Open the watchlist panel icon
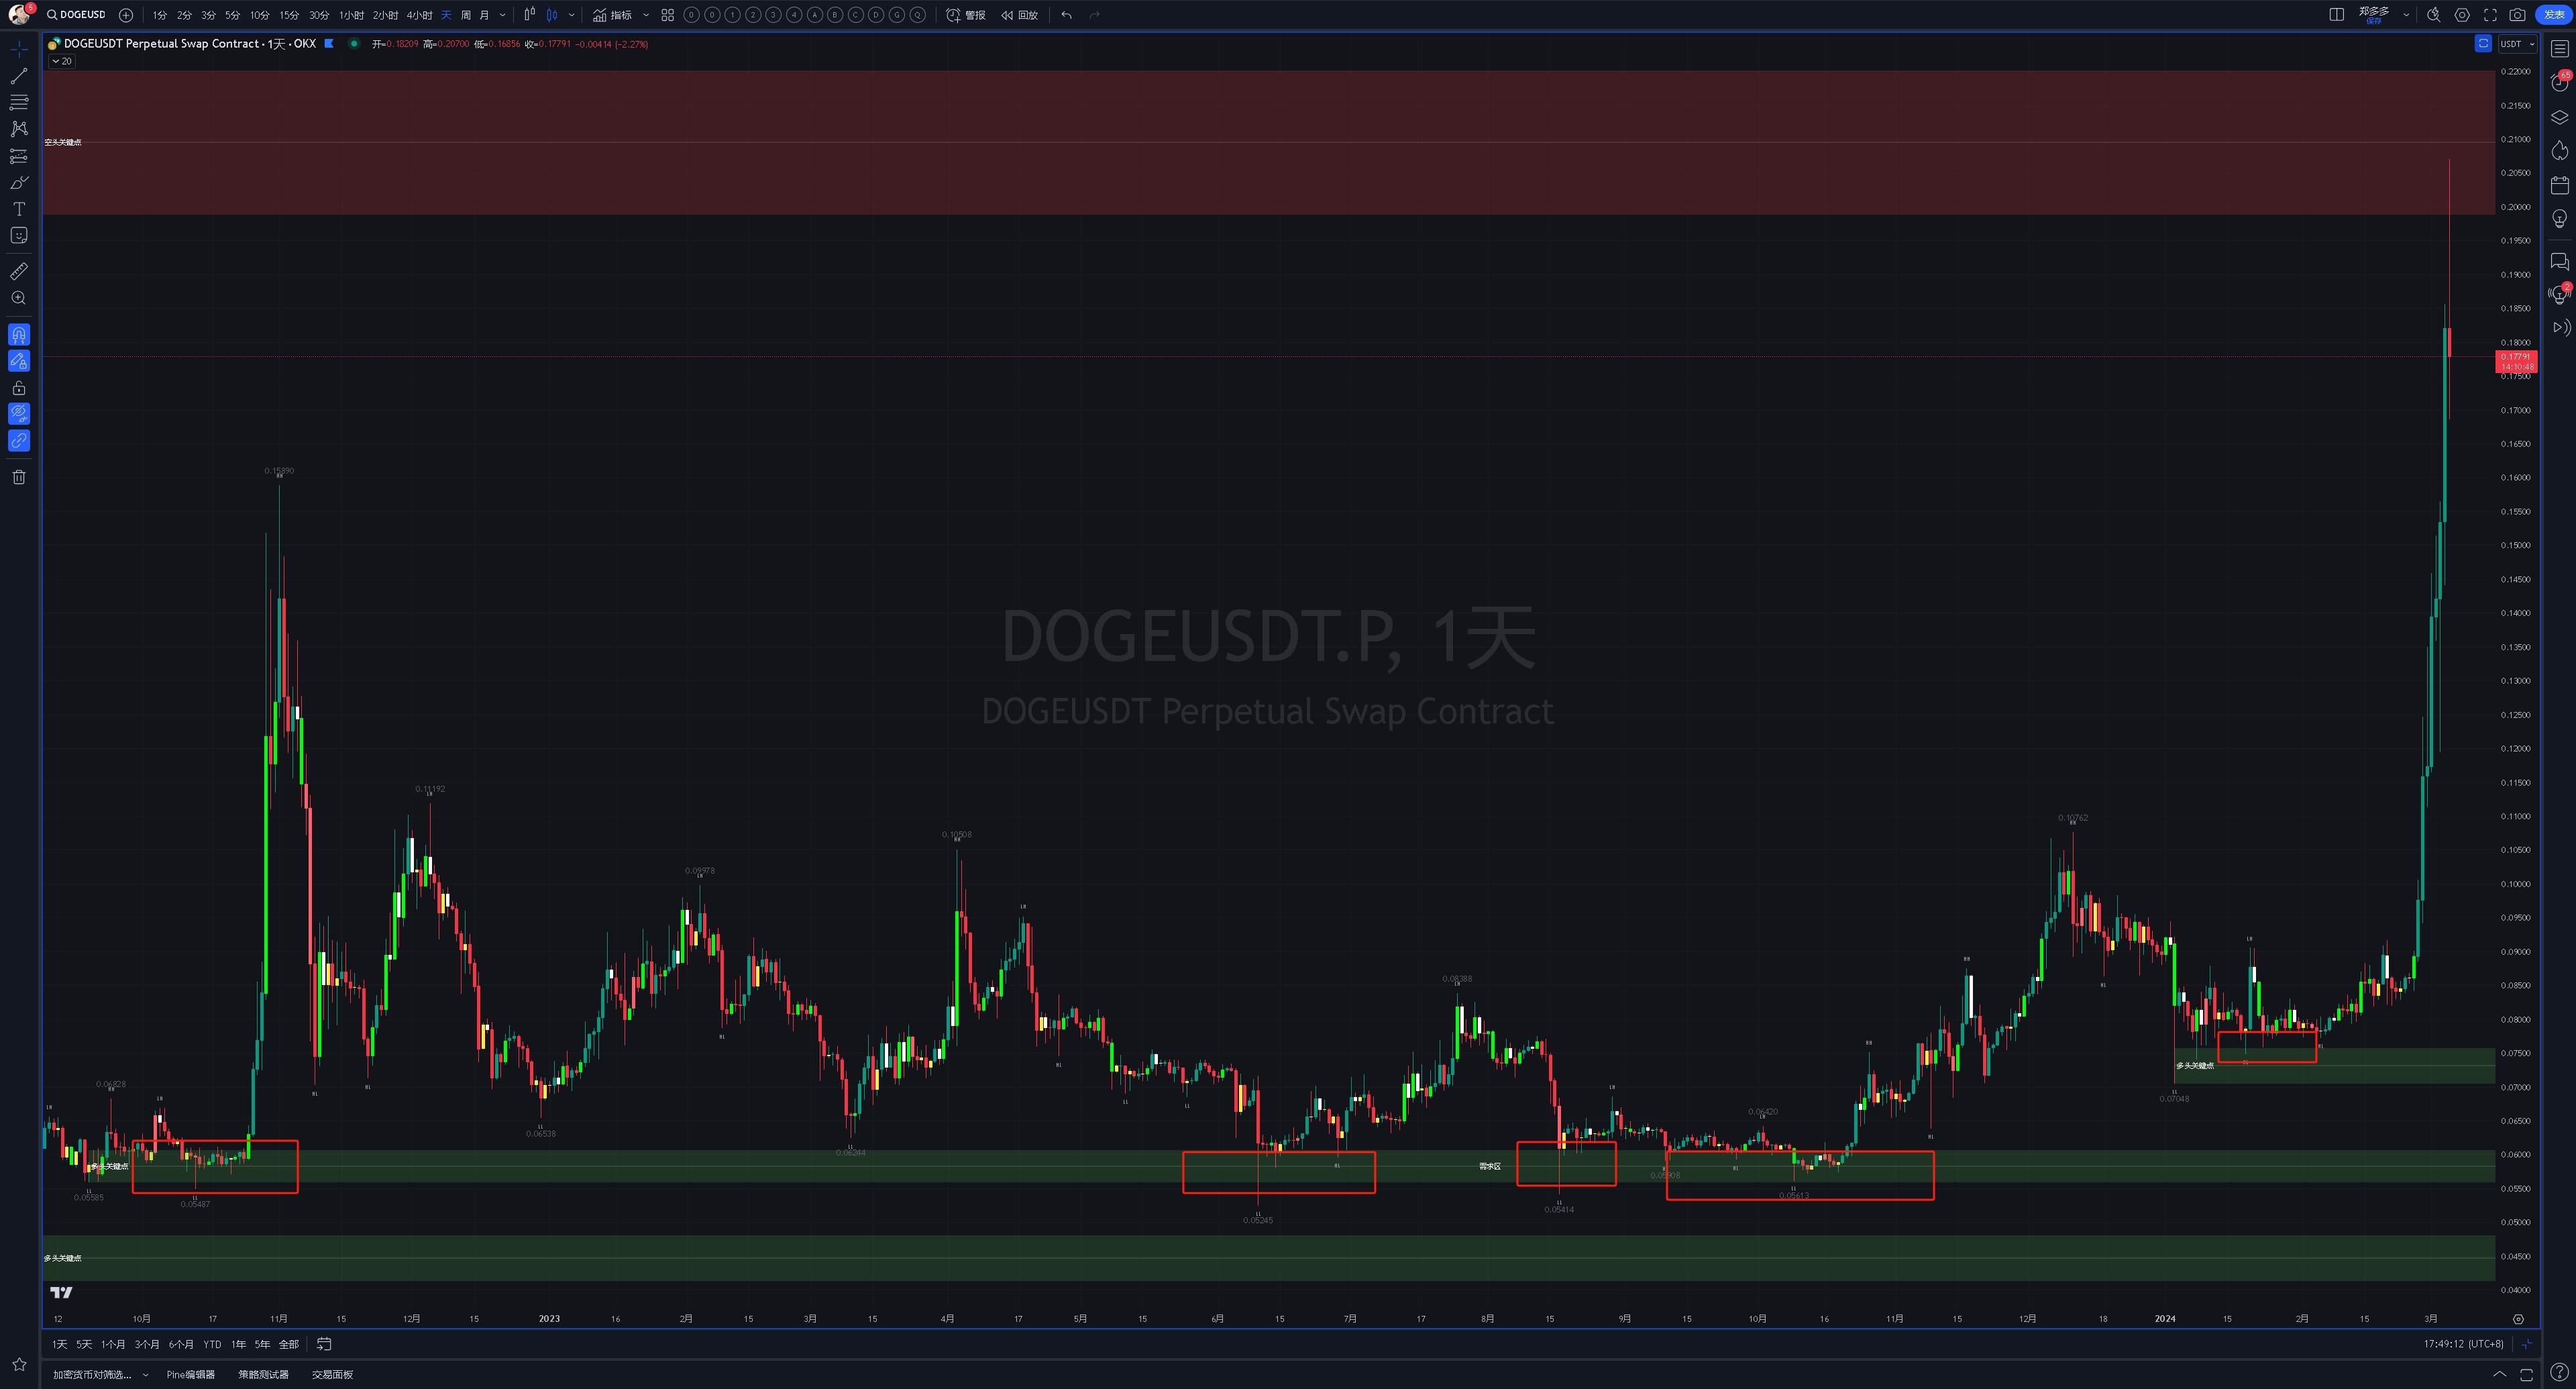This screenshot has width=2576, height=1389. (x=2560, y=48)
